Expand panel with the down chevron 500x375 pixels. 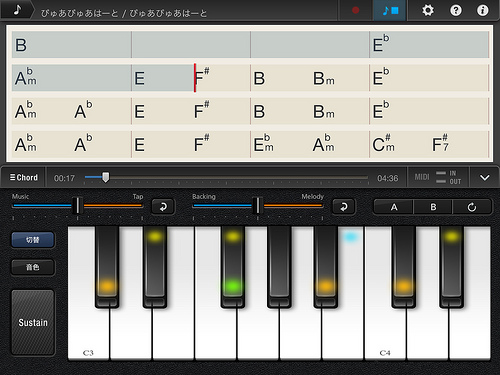(484, 178)
